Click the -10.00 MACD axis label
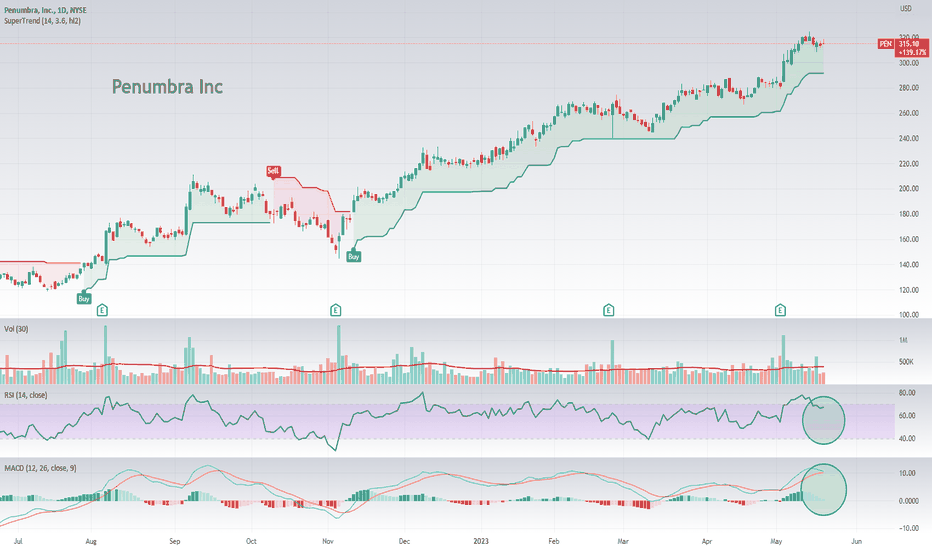This screenshot has height=550, width=932. [907, 529]
